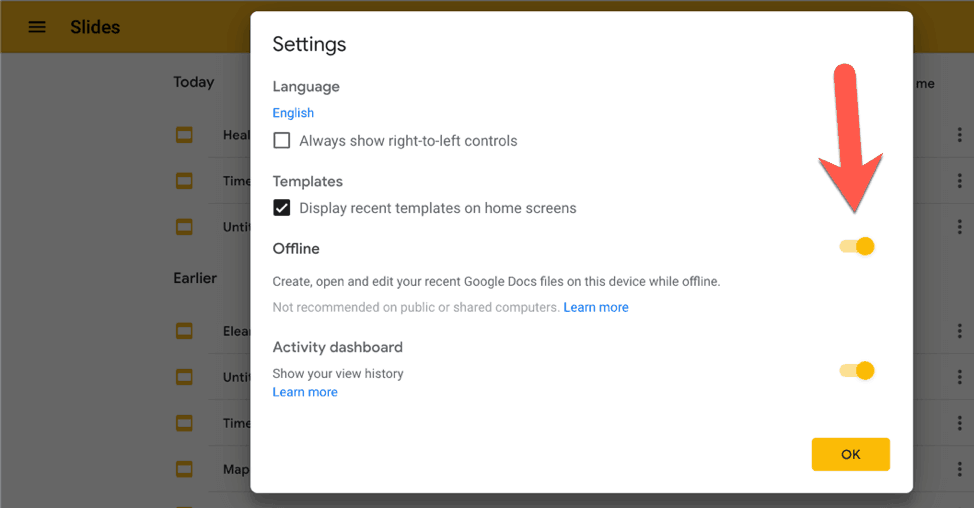Open the English language selector

pos(293,113)
